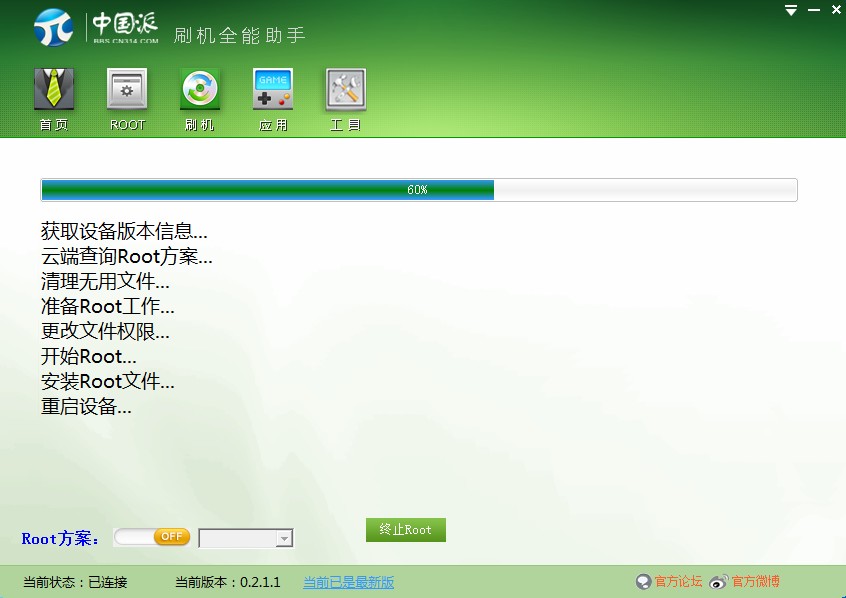Click the 当前版本：0.2.1.1 text
The width and height of the screenshot is (846, 598).
tap(228, 582)
